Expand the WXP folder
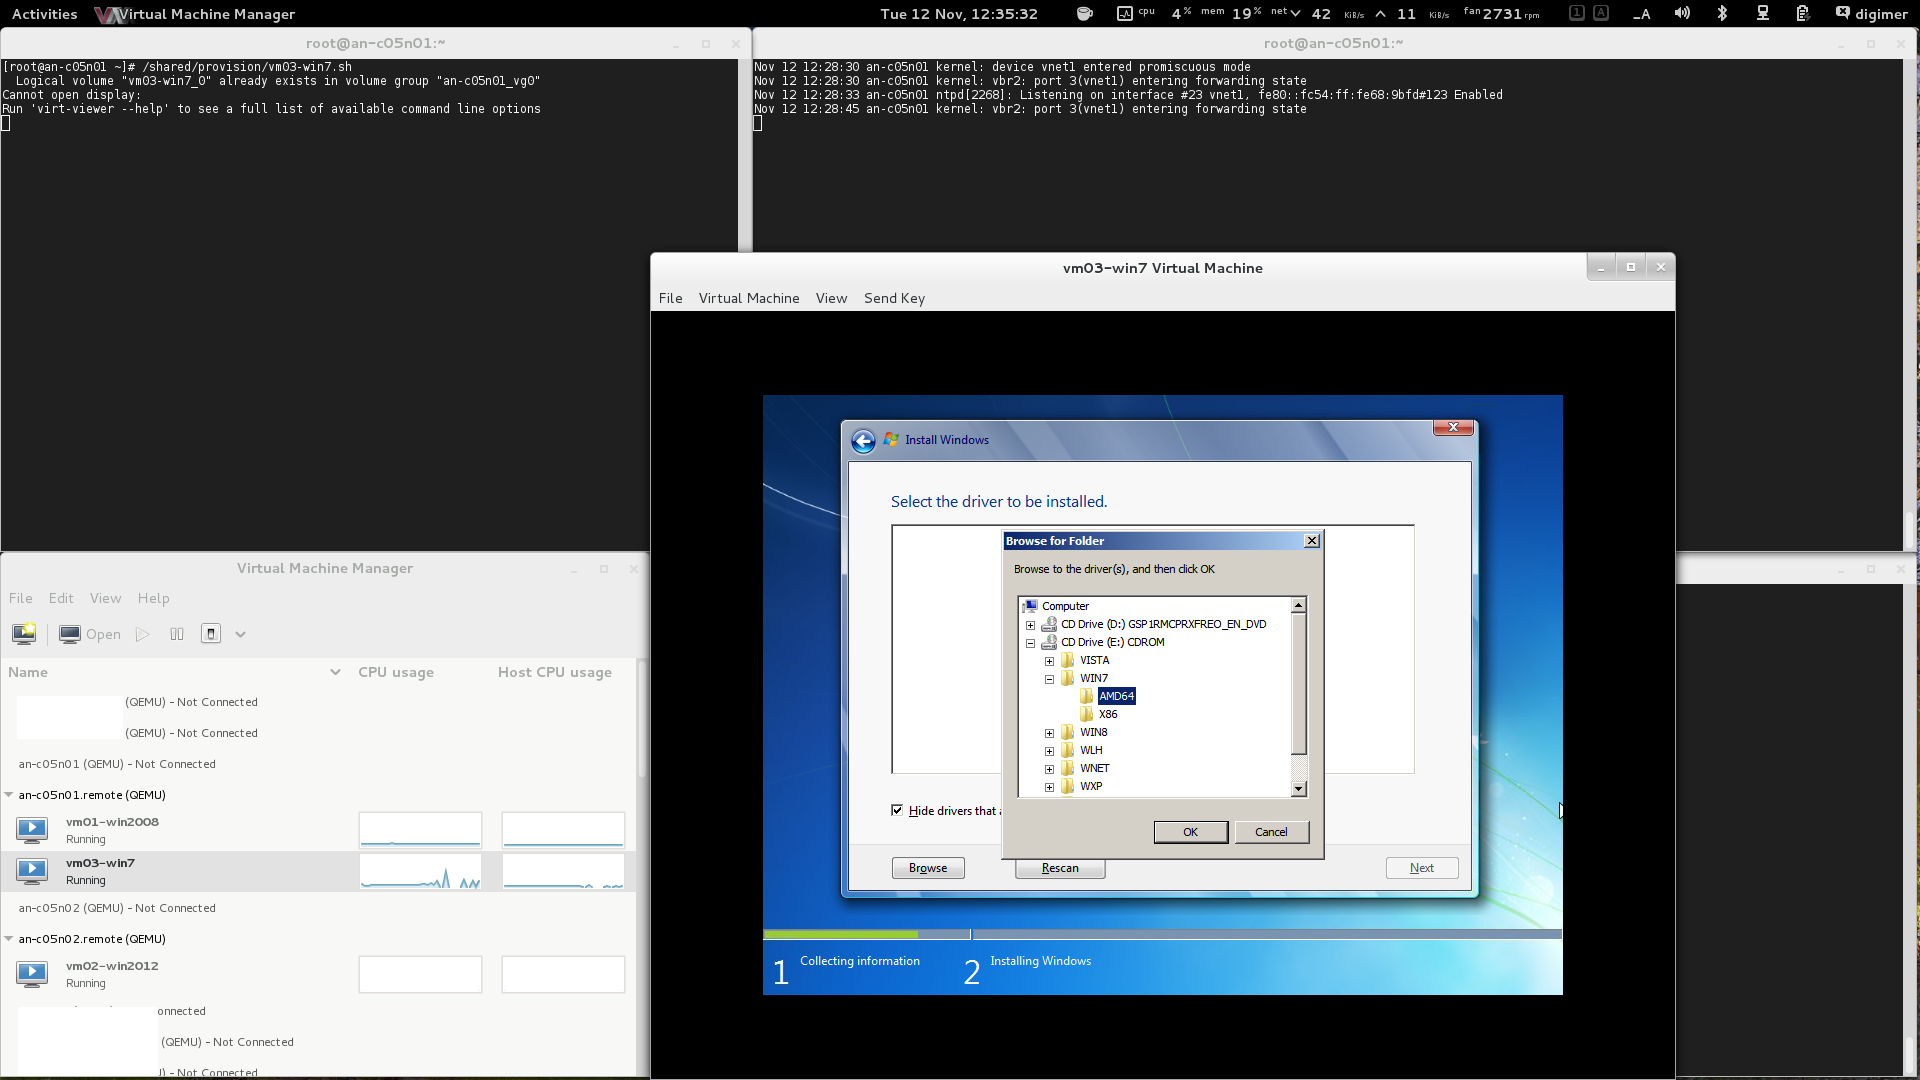Image resolution: width=1920 pixels, height=1080 pixels. [1049, 787]
